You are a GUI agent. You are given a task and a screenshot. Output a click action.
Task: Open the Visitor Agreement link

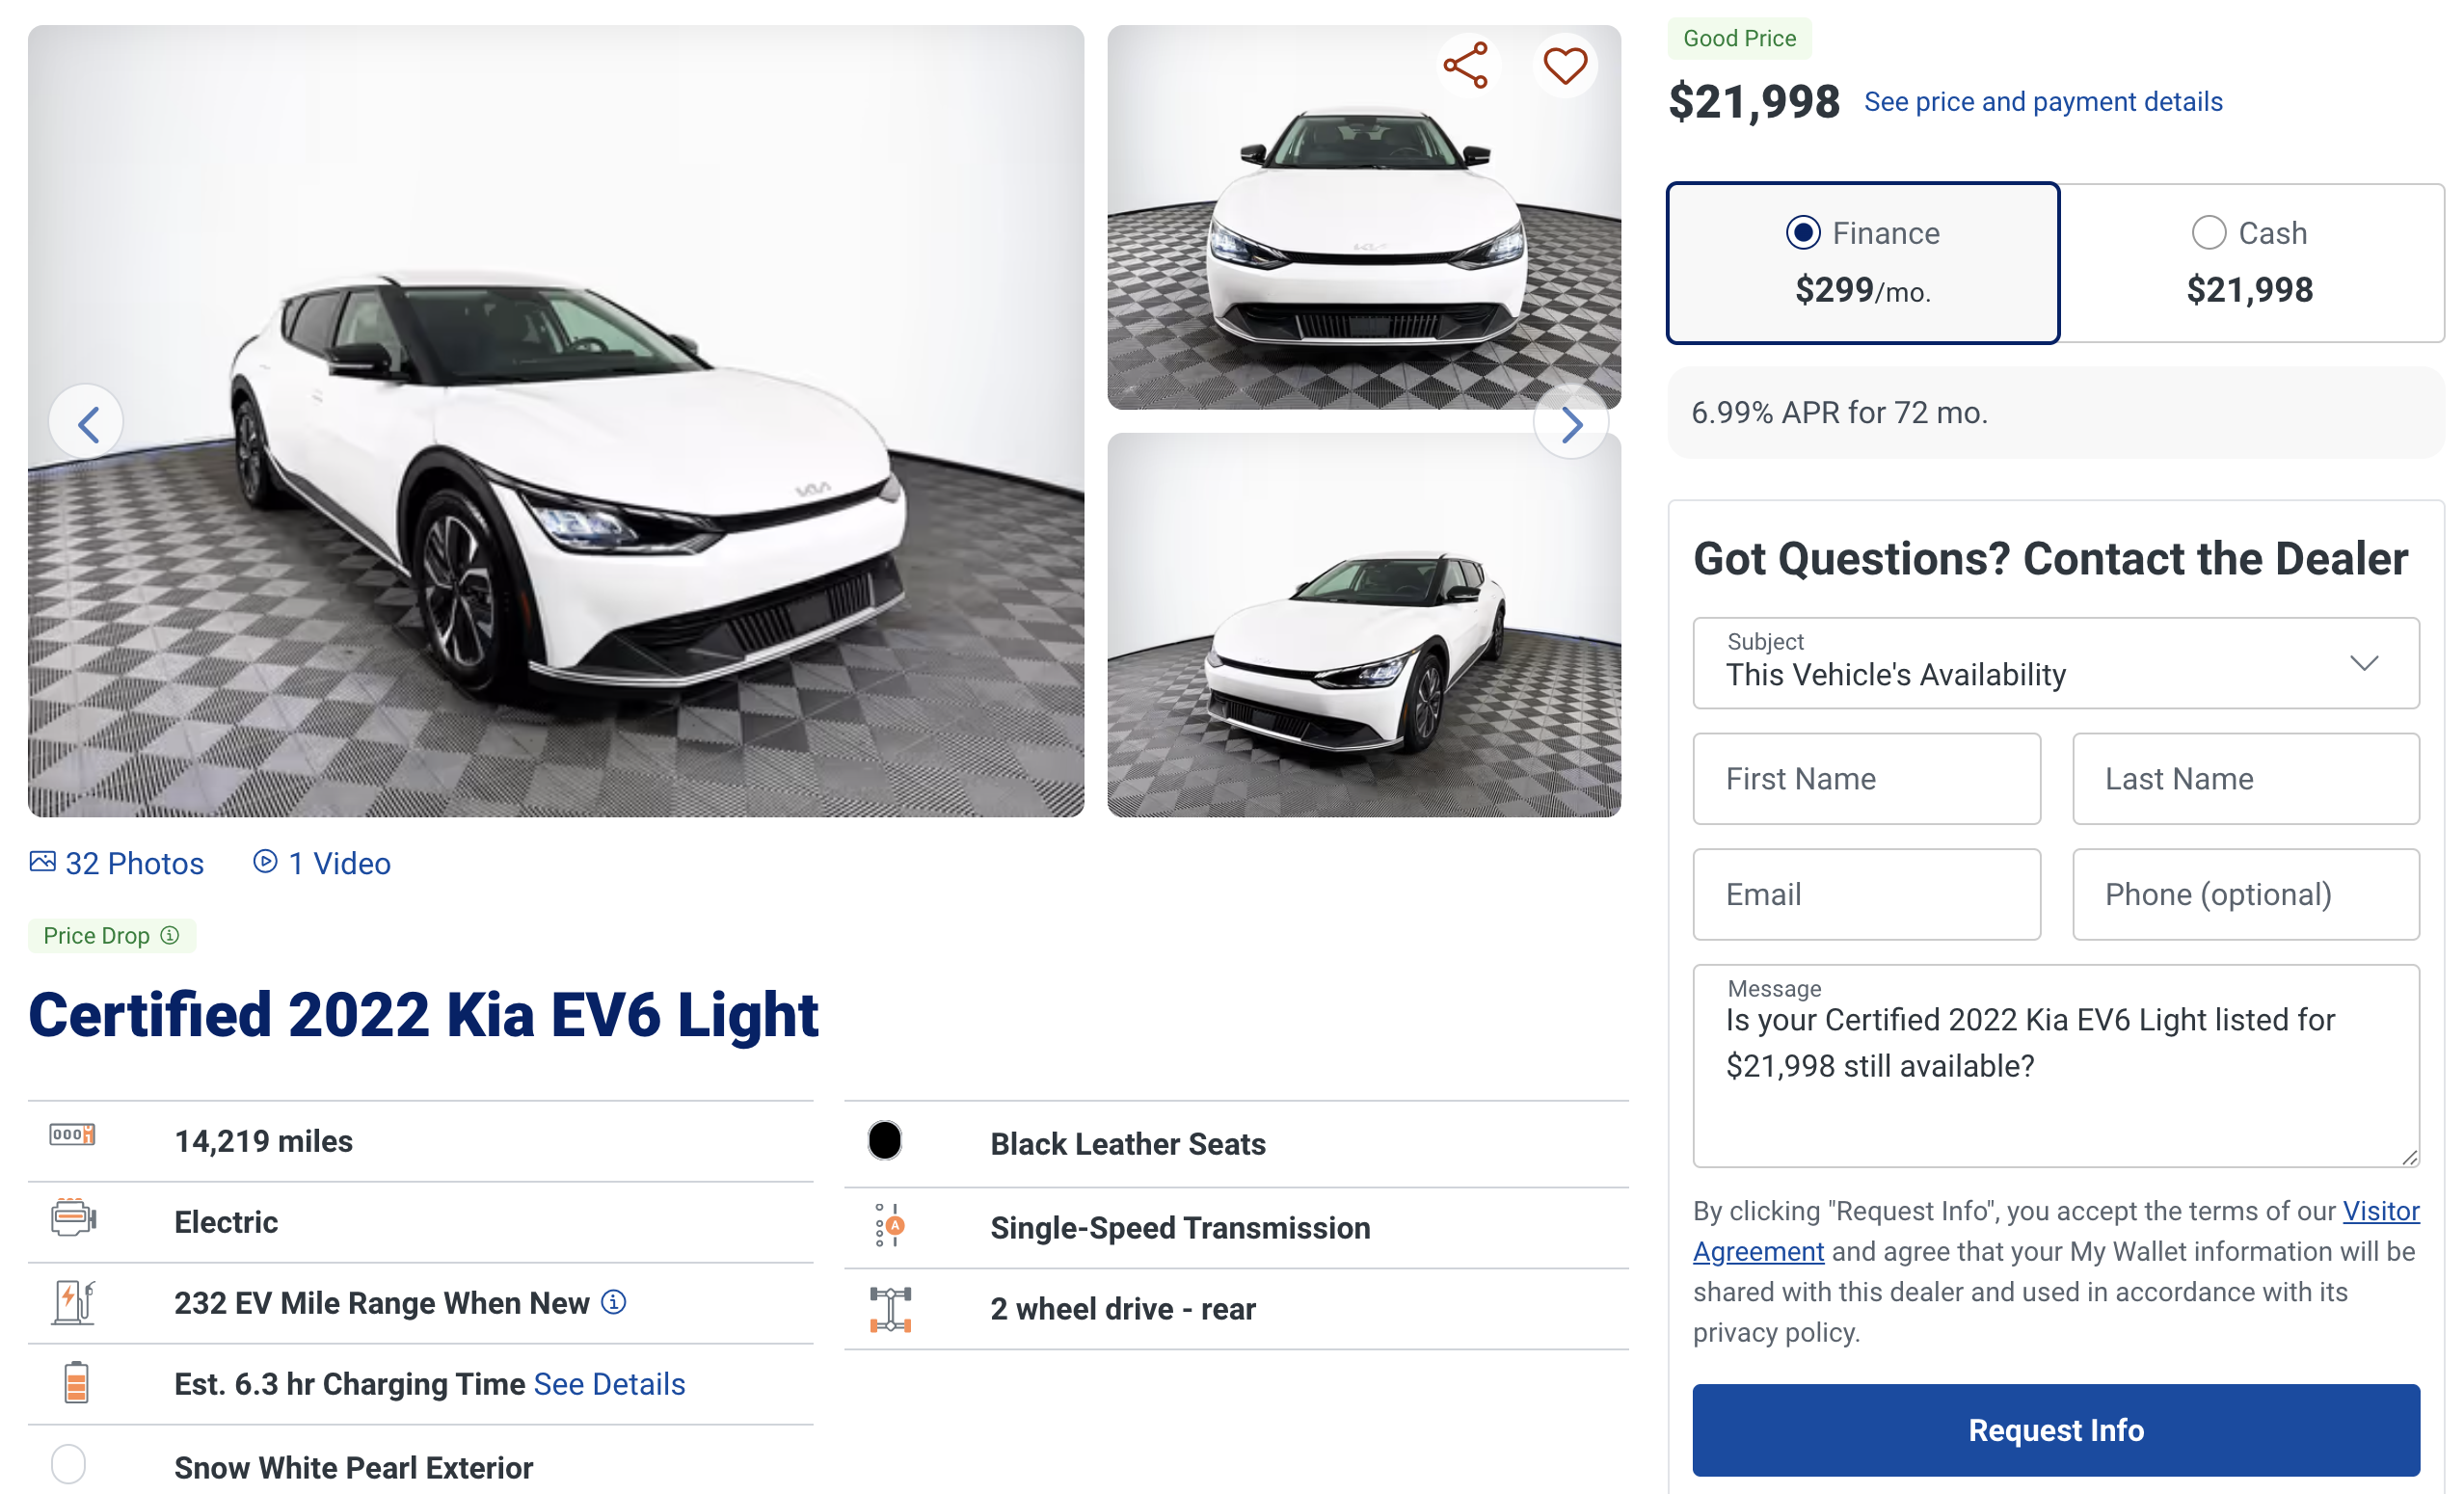(x=2380, y=1211)
